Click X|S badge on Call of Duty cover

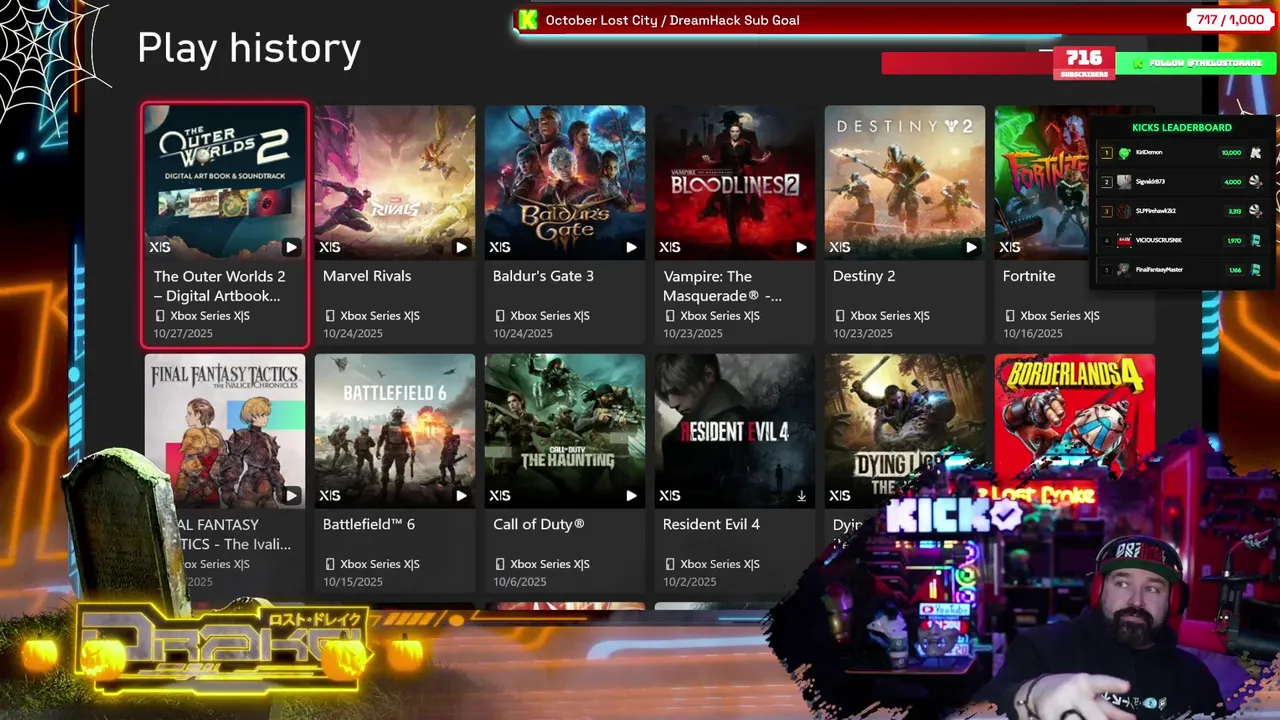tap(500, 495)
